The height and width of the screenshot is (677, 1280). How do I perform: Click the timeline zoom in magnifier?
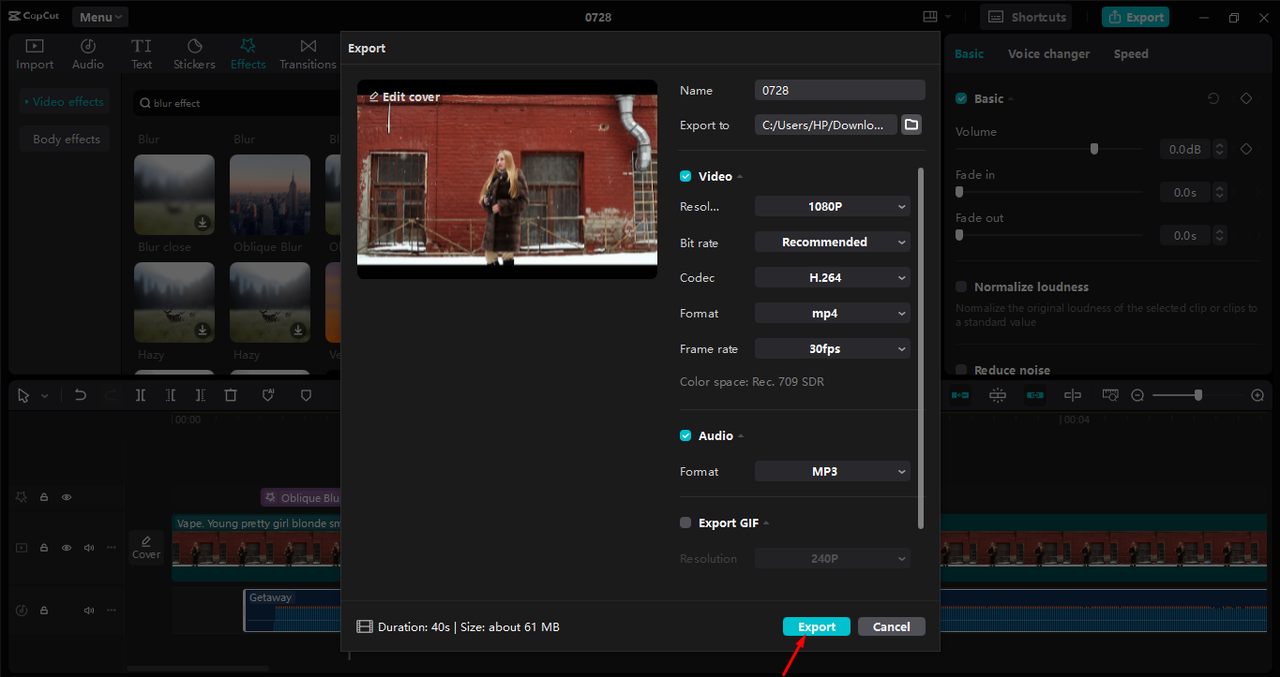1257,396
